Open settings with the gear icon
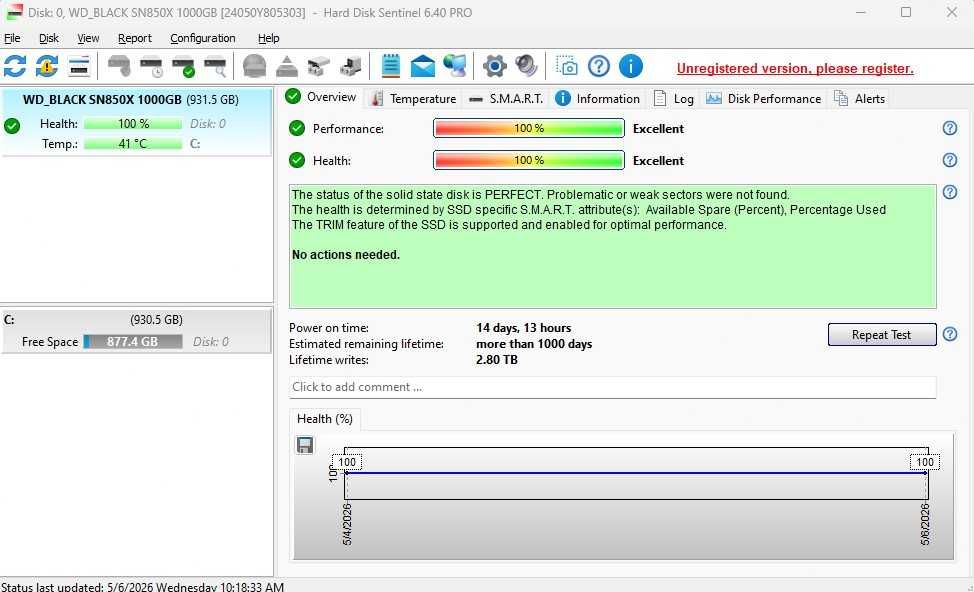The width and height of the screenshot is (974, 592). click(x=494, y=66)
